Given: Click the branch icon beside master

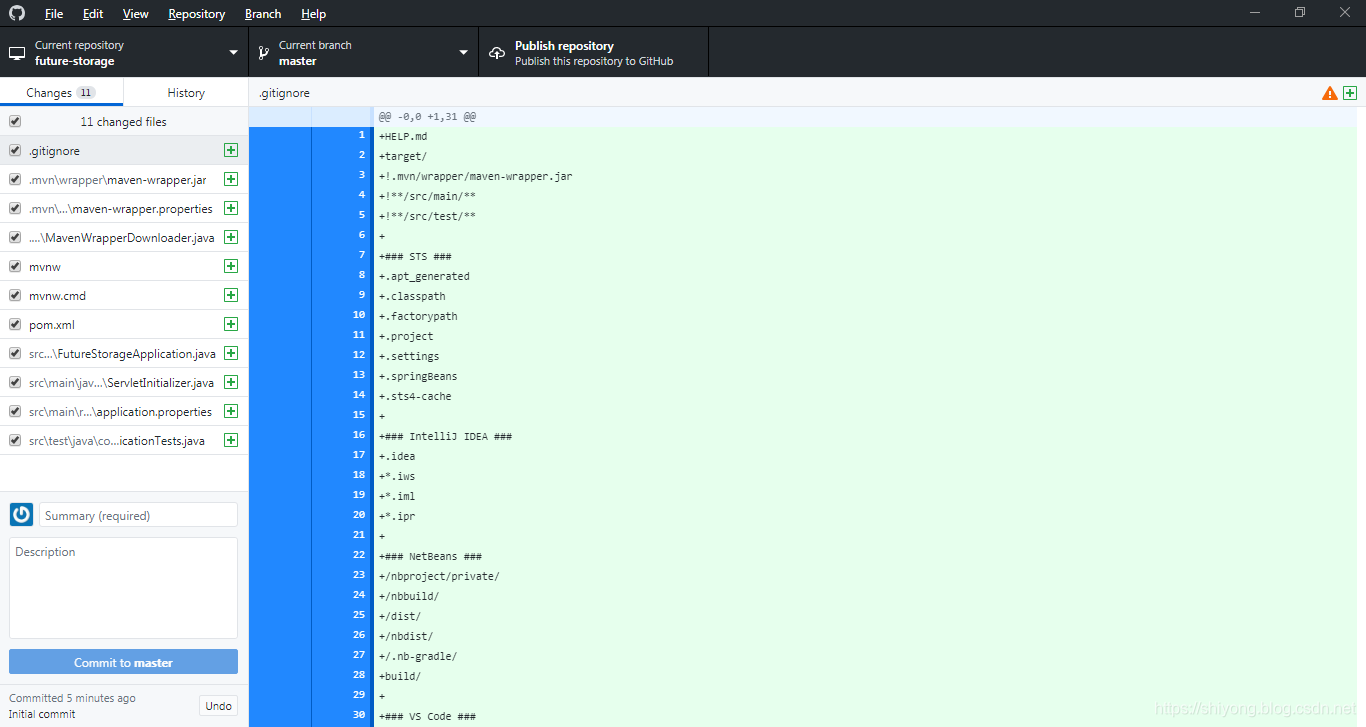Looking at the screenshot, I should click(x=264, y=51).
